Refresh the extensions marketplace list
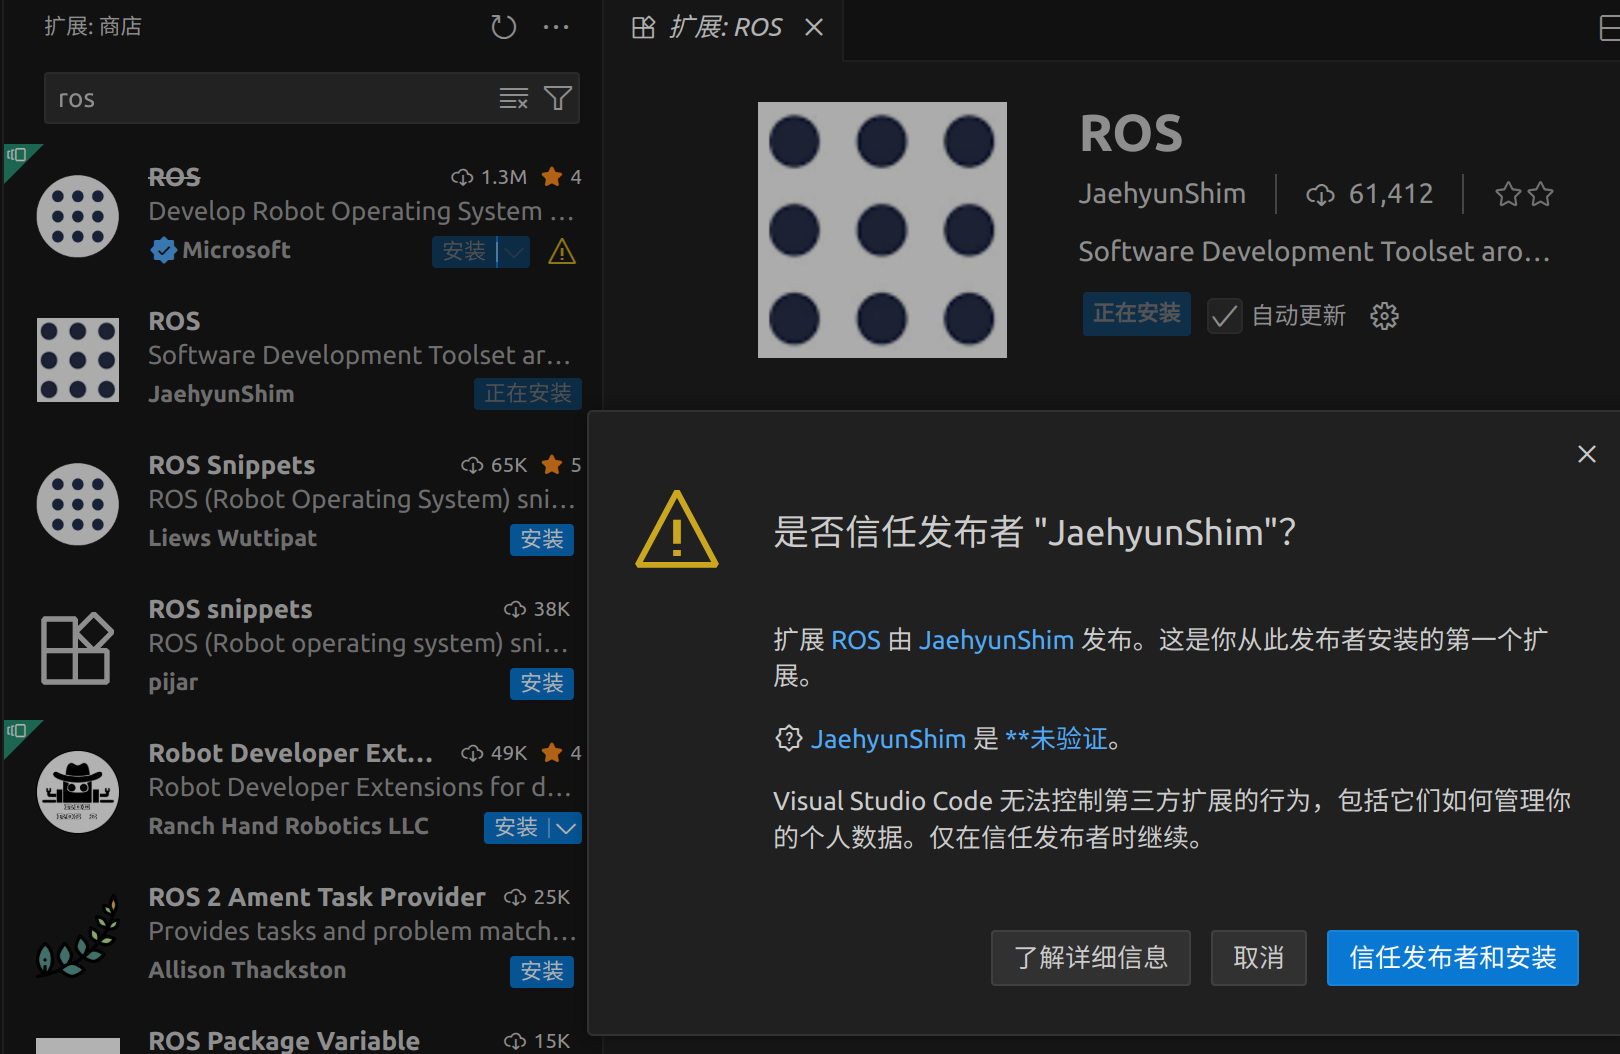 tap(504, 27)
